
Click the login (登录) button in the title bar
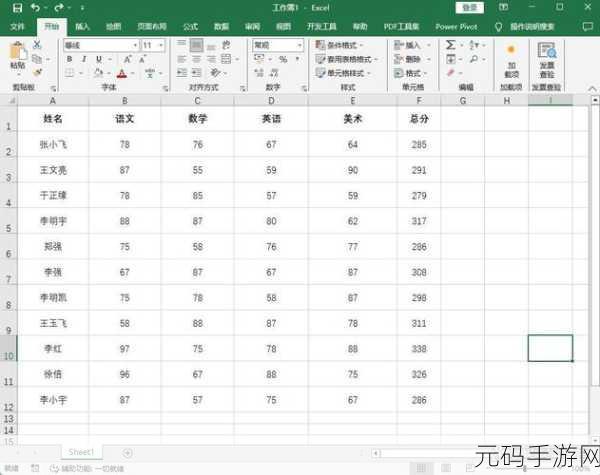coord(470,8)
